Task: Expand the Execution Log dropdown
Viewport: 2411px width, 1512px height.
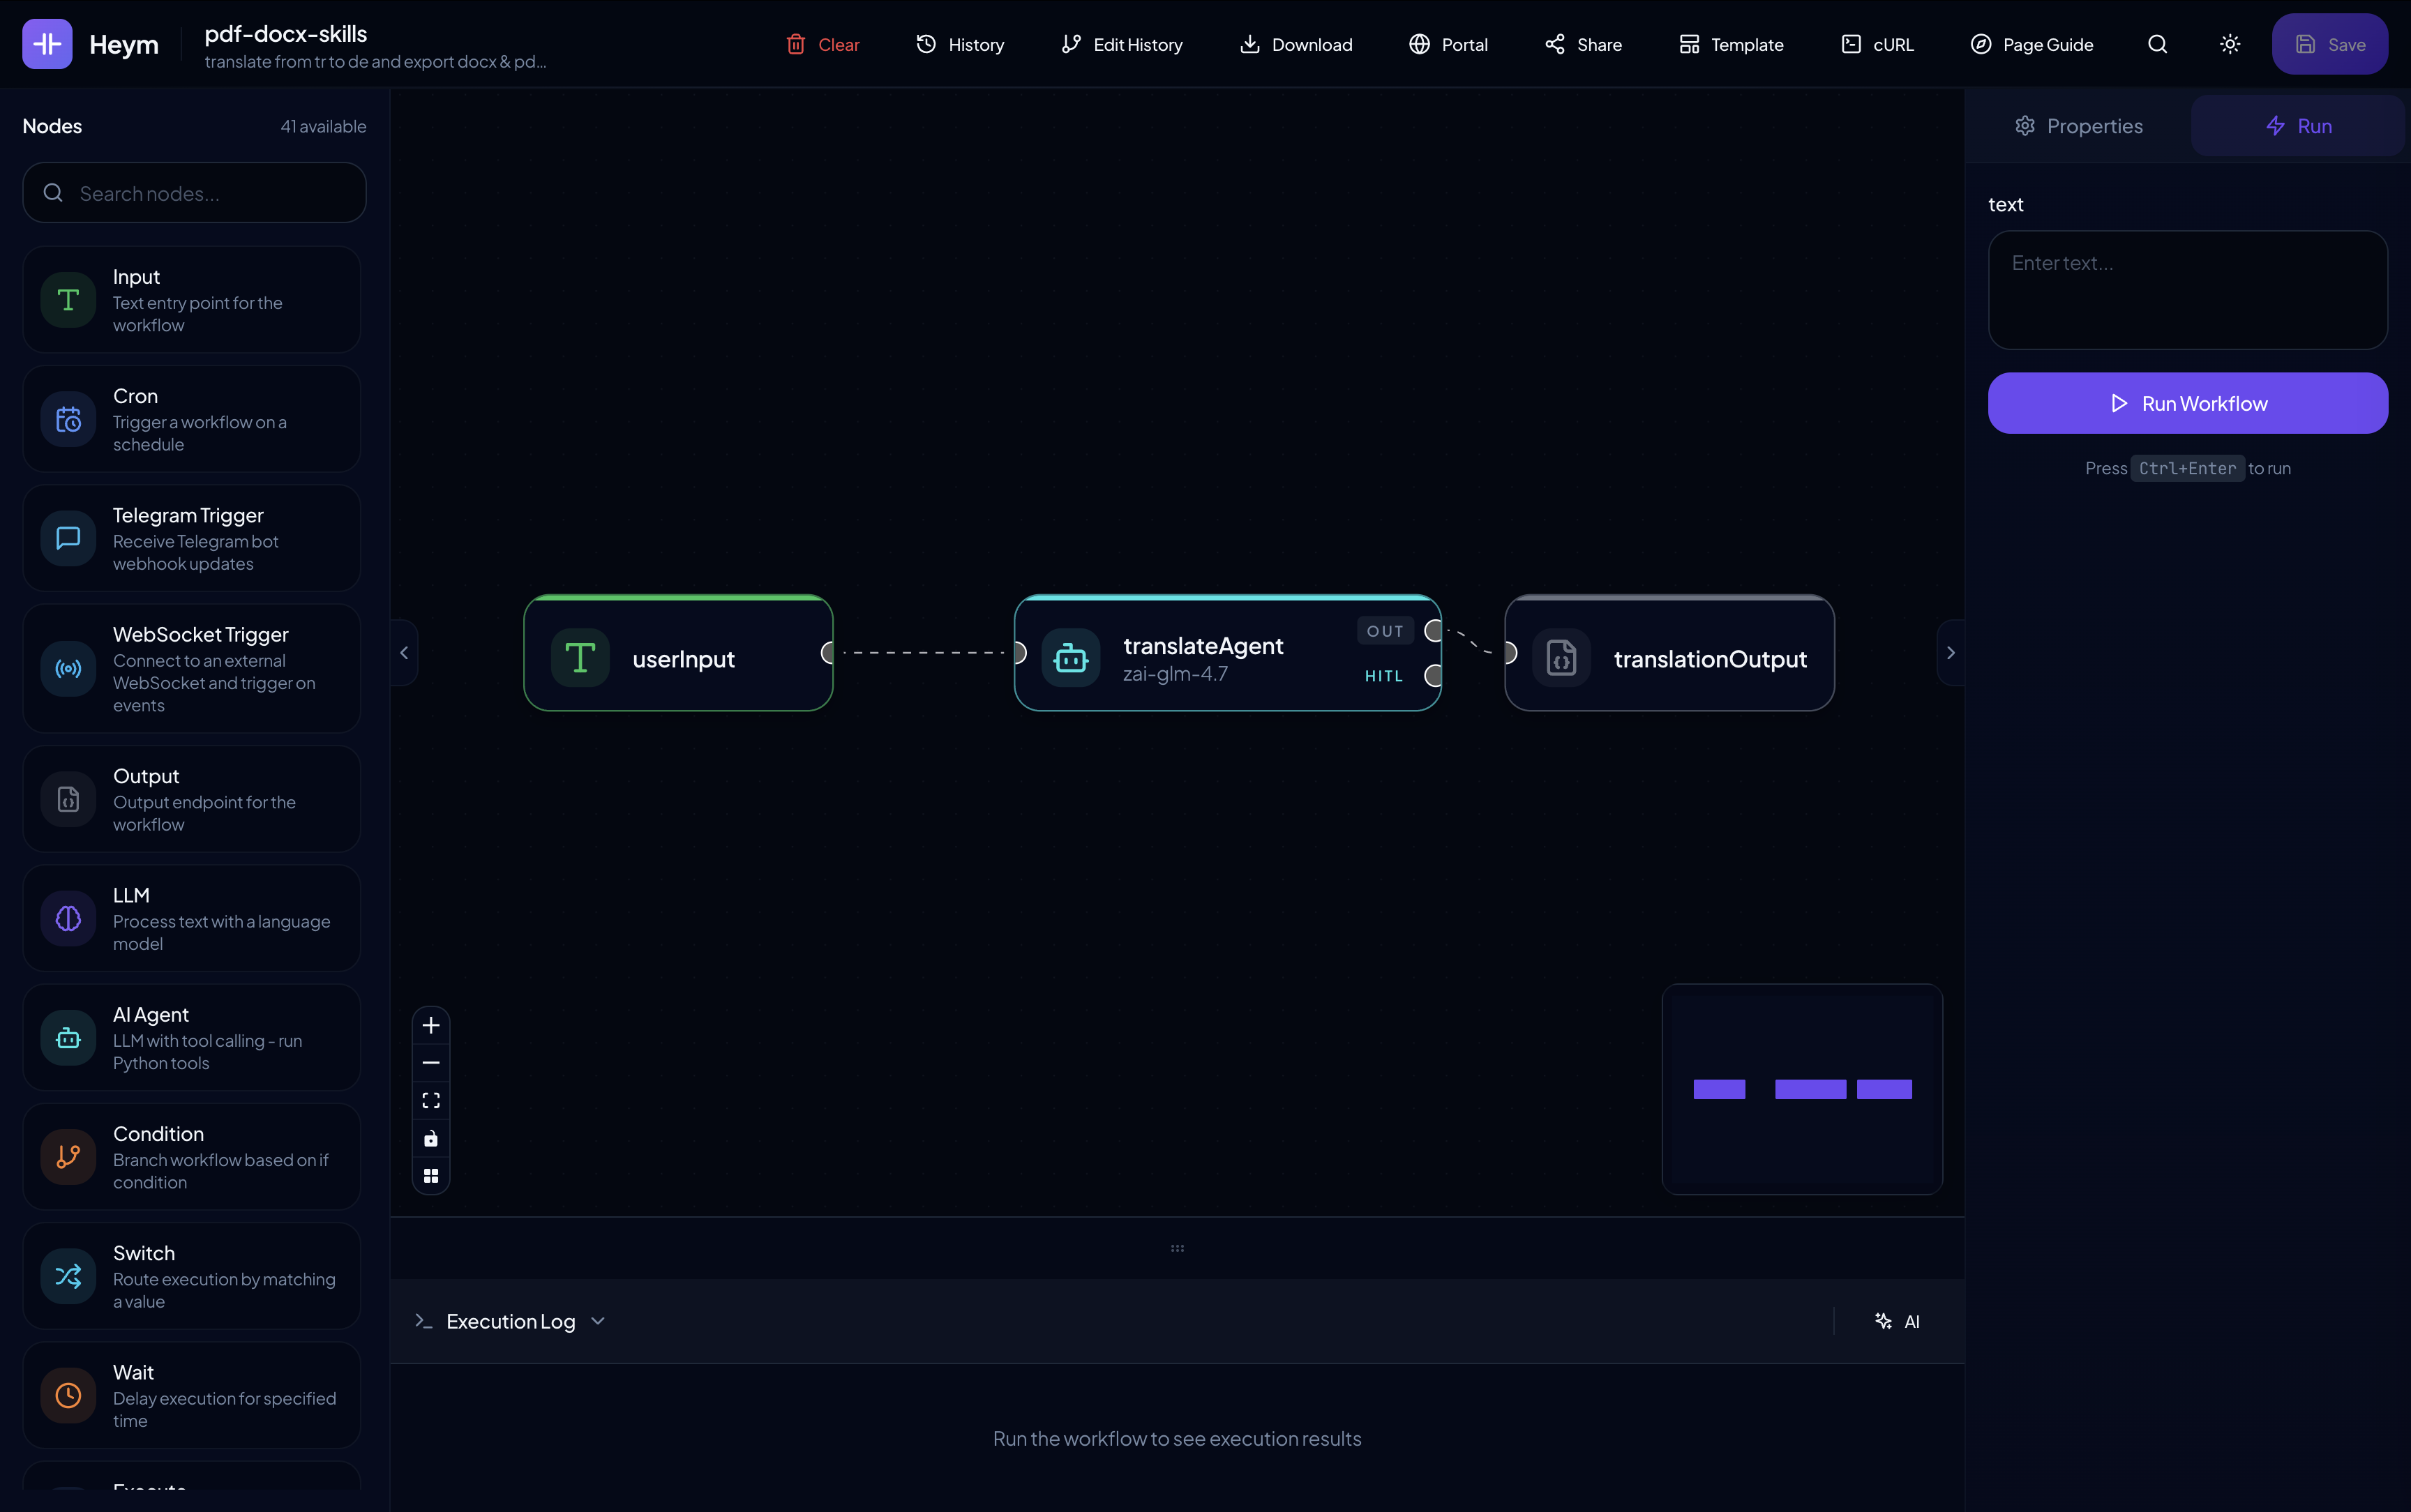Action: click(x=598, y=1320)
